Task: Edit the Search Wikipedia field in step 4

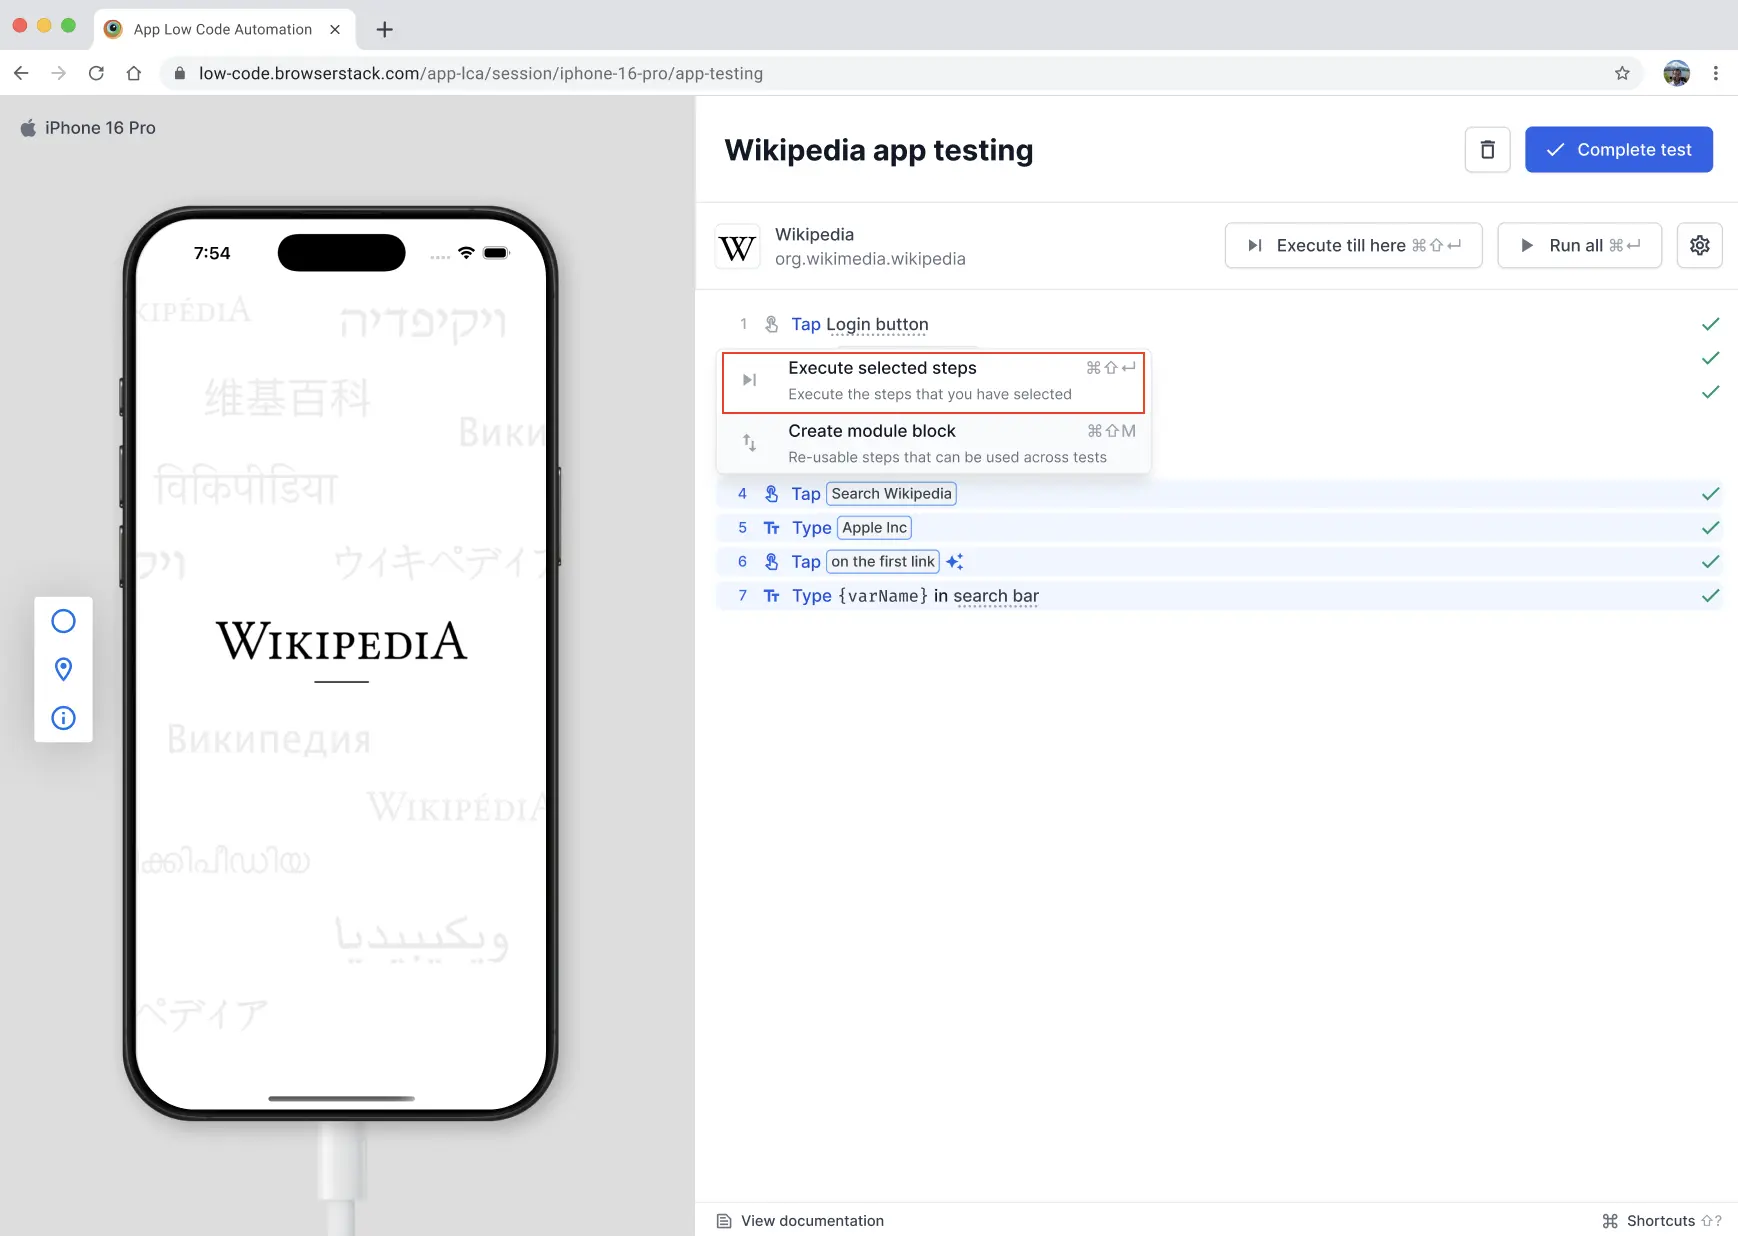Action: pyautogui.click(x=891, y=494)
